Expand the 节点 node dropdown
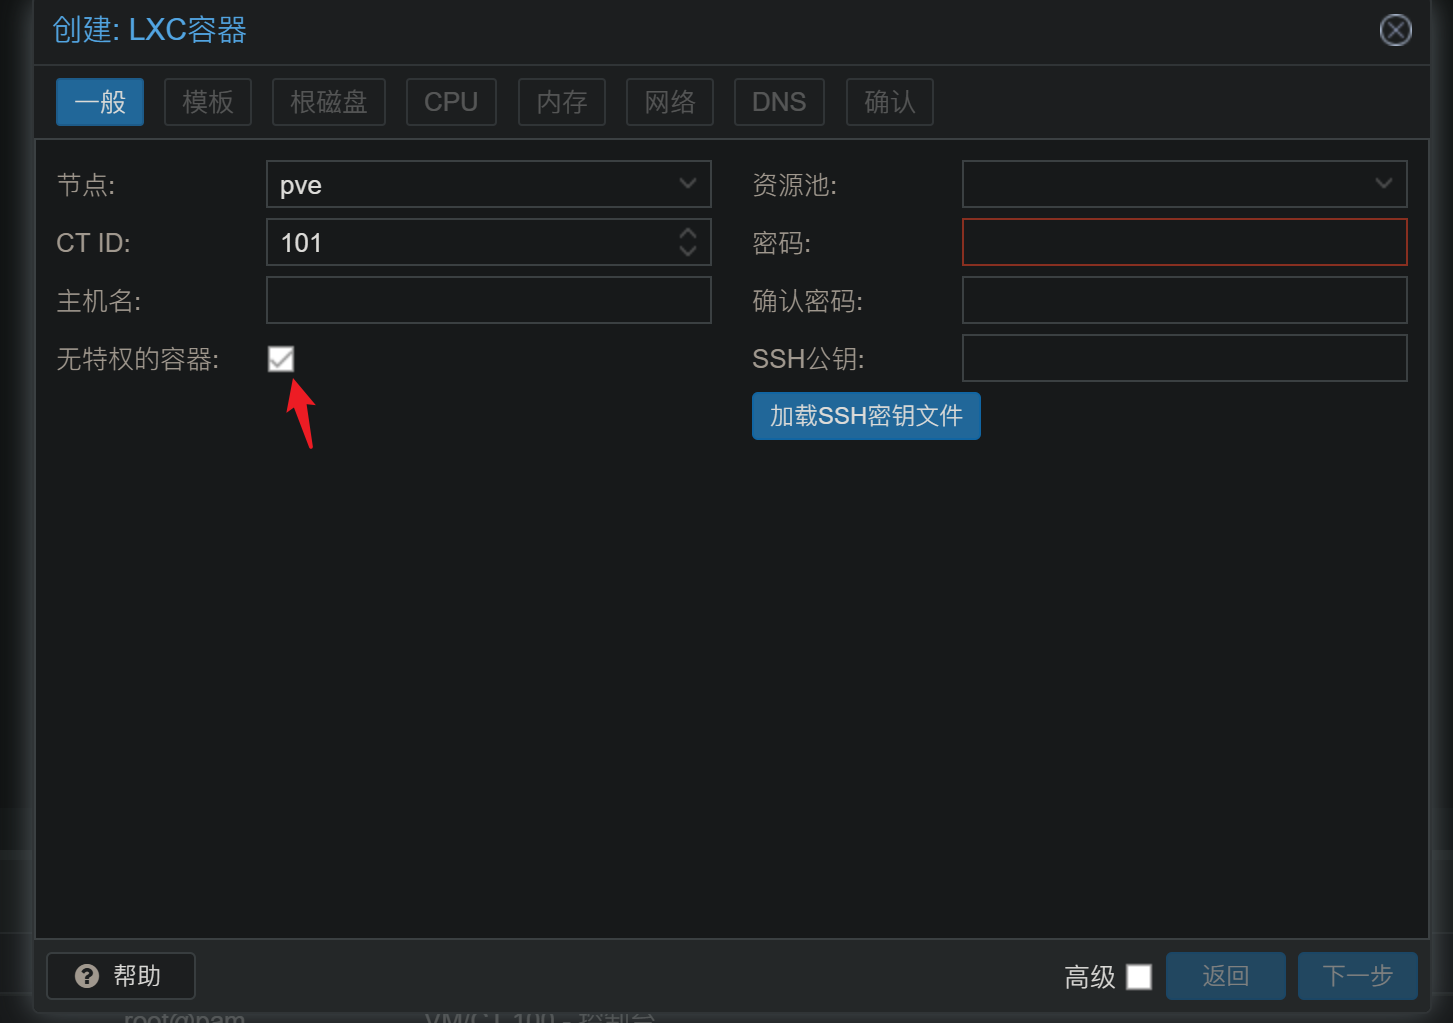This screenshot has height=1023, width=1453. [687, 184]
